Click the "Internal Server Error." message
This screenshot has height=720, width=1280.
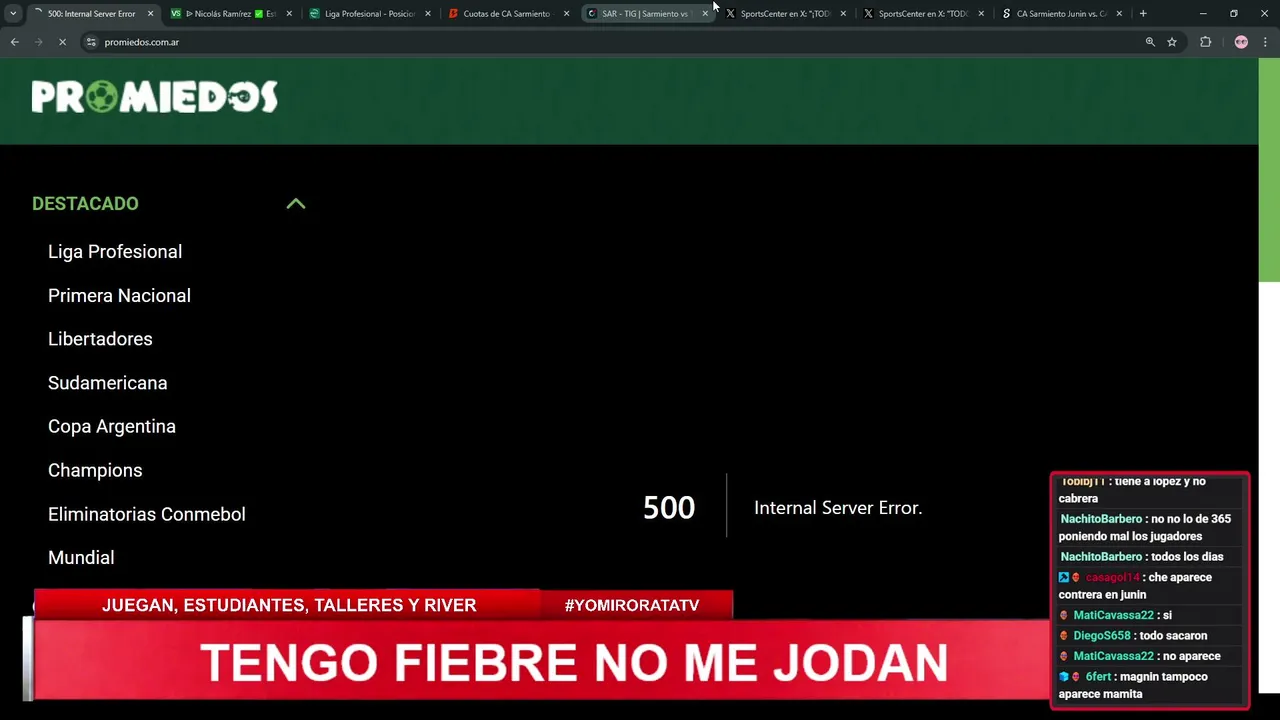pyautogui.click(x=838, y=508)
